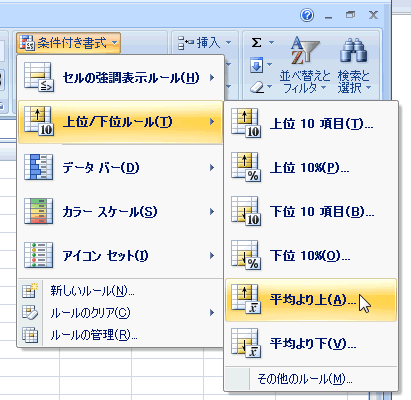The height and width of the screenshot is (400, 411).
Task: Open データ バー(D) submenu
Action: coord(120,167)
